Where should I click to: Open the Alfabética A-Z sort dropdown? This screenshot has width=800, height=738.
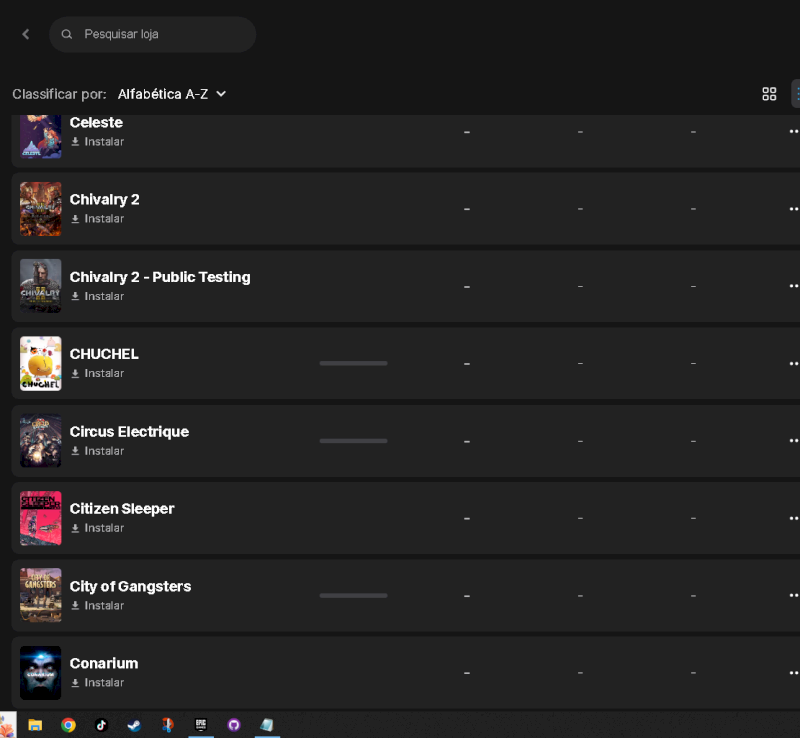coord(172,94)
